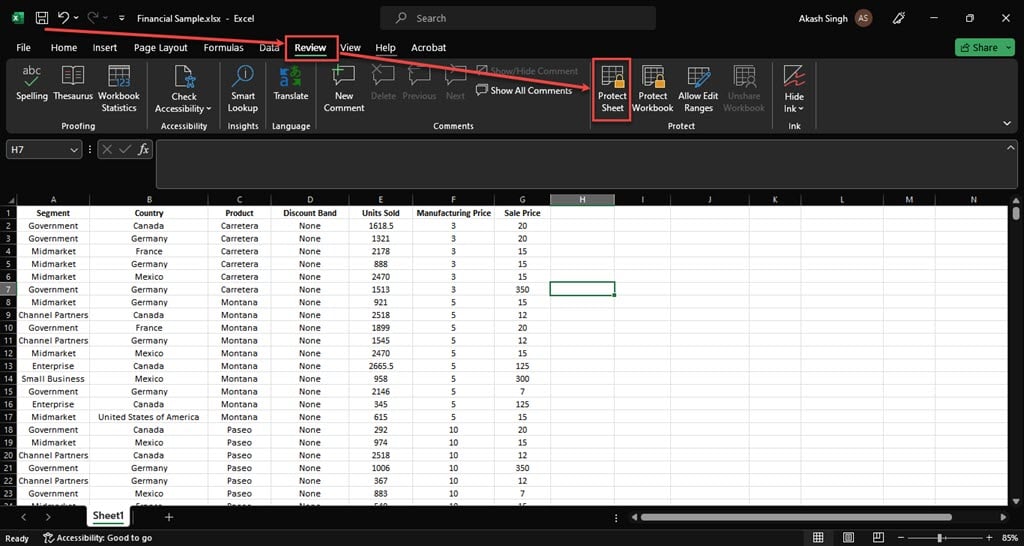
Task: Click the Save icon in title bar
Action: click(42, 18)
